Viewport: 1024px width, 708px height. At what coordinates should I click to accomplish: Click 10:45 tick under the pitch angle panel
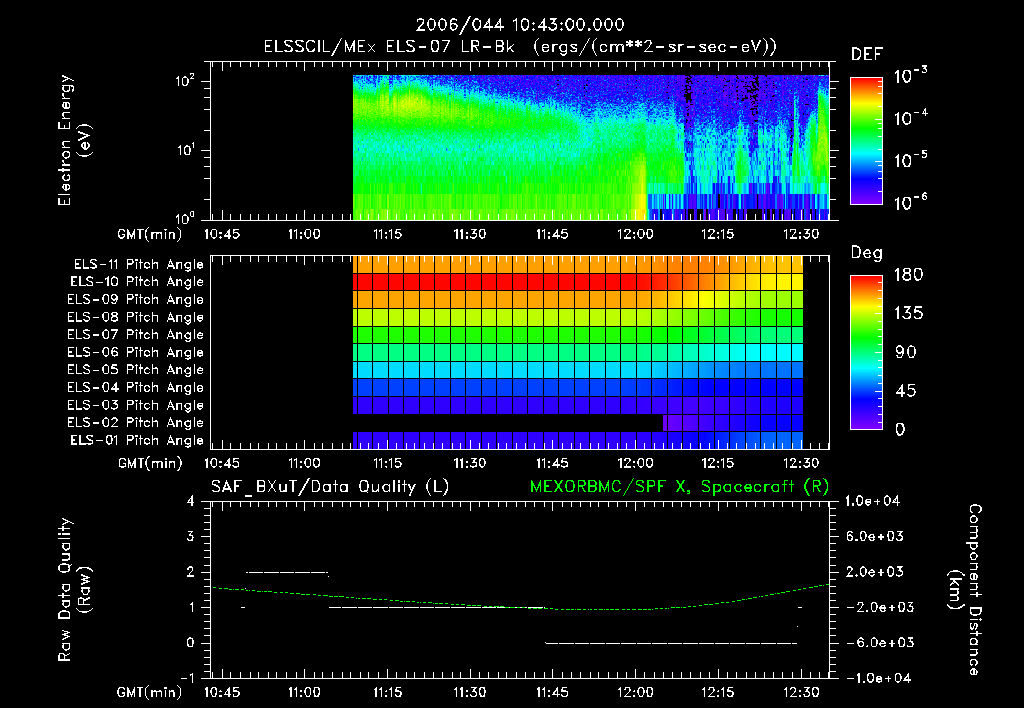(222, 463)
